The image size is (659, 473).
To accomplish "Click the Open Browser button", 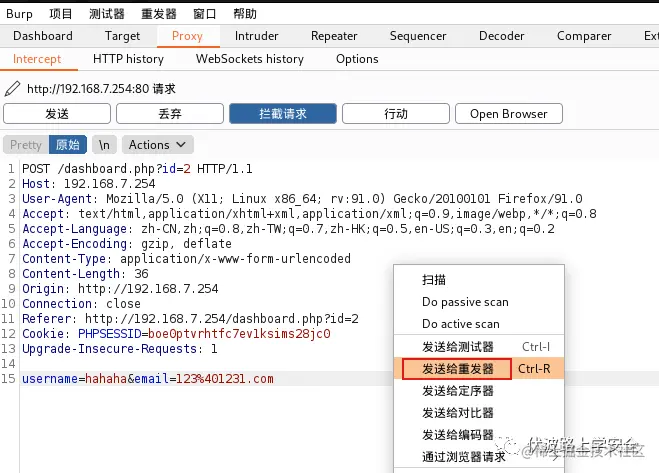I will point(509,114).
